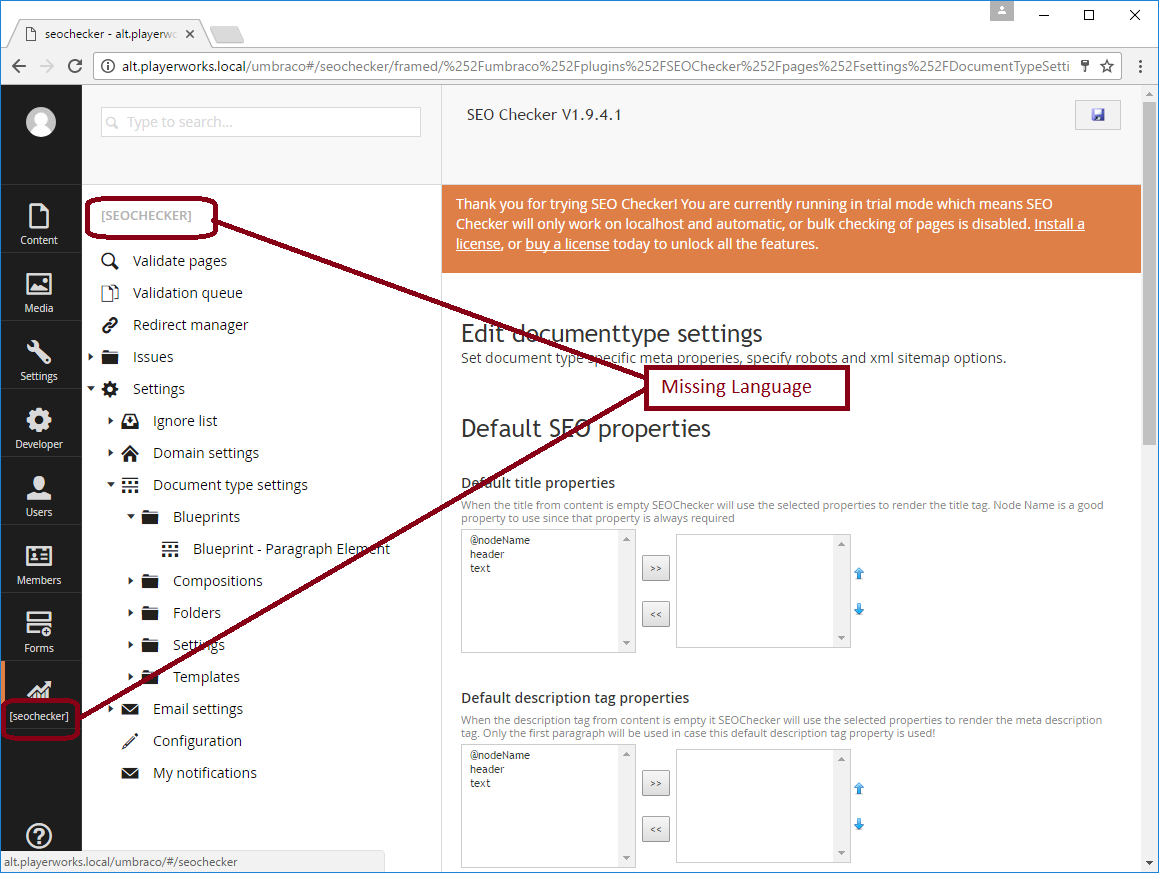The image size is (1159, 873).
Task: Select Validate pages in the tree
Action: point(180,261)
